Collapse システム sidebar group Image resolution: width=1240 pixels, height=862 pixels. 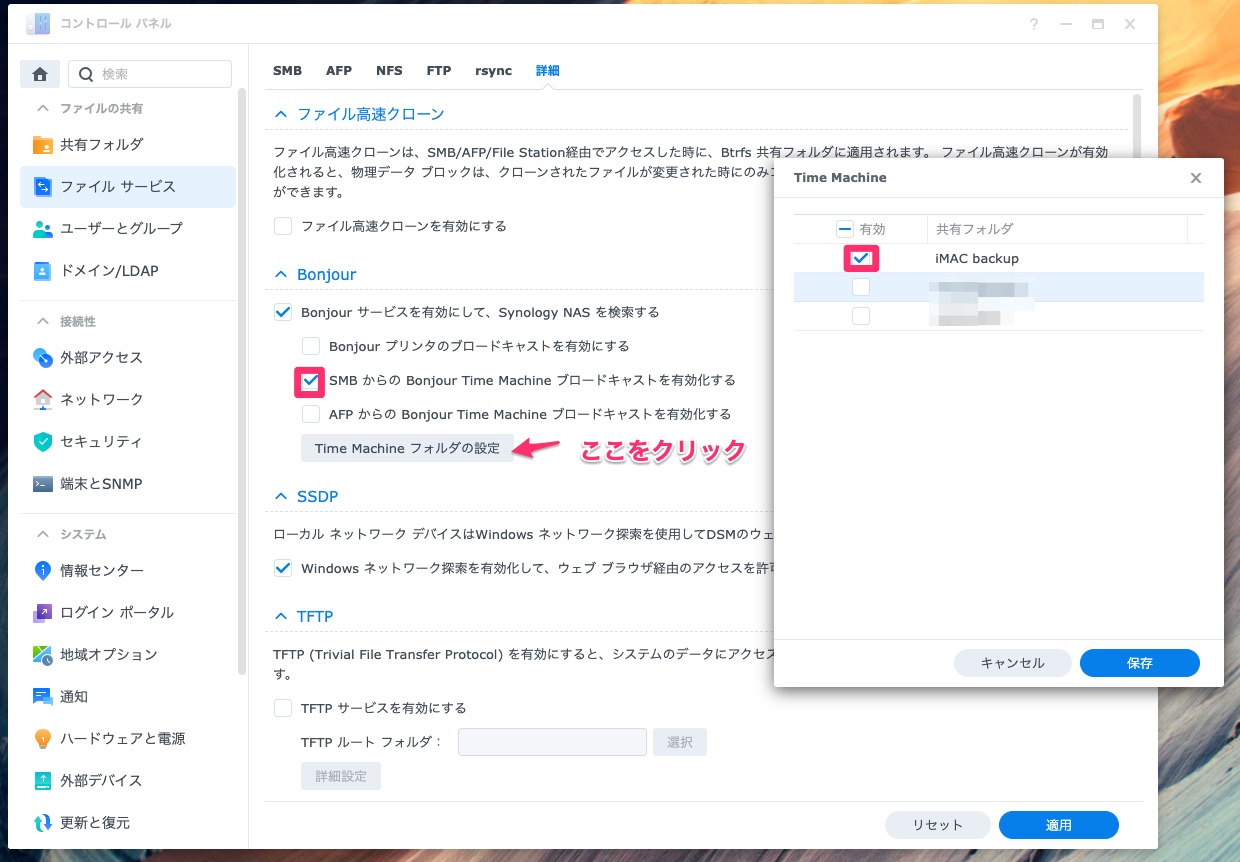pyautogui.click(x=43, y=534)
